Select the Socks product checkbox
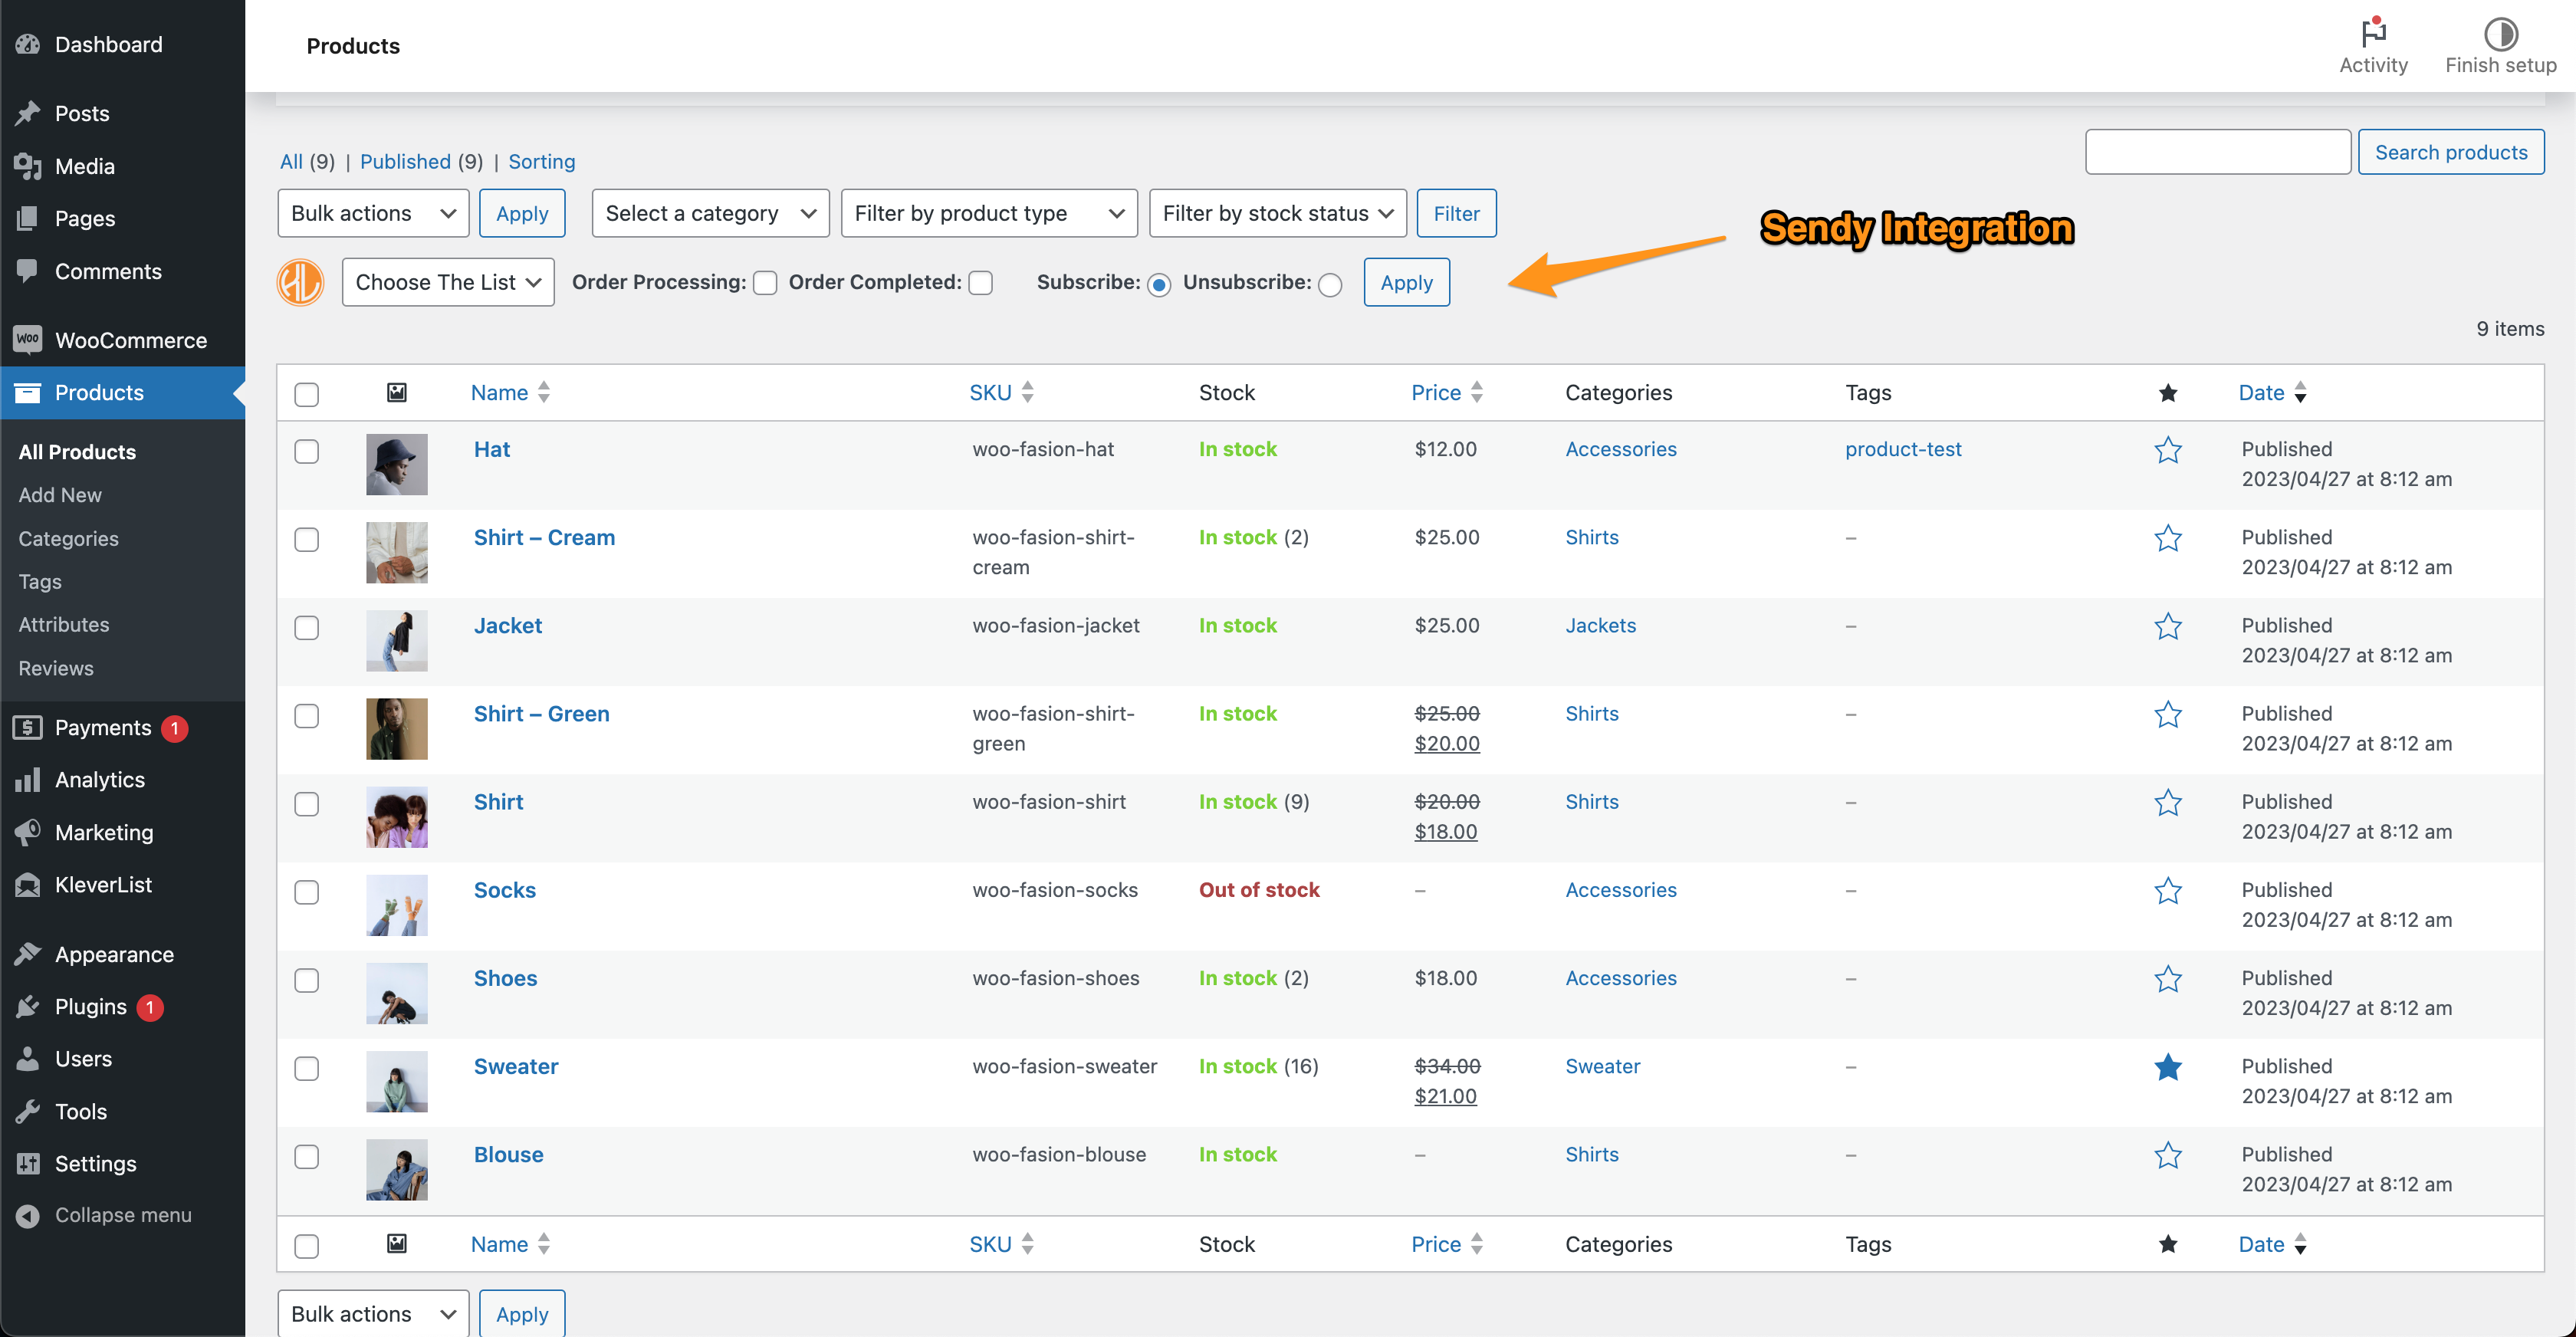Image resolution: width=2576 pixels, height=1337 pixels. tap(307, 892)
